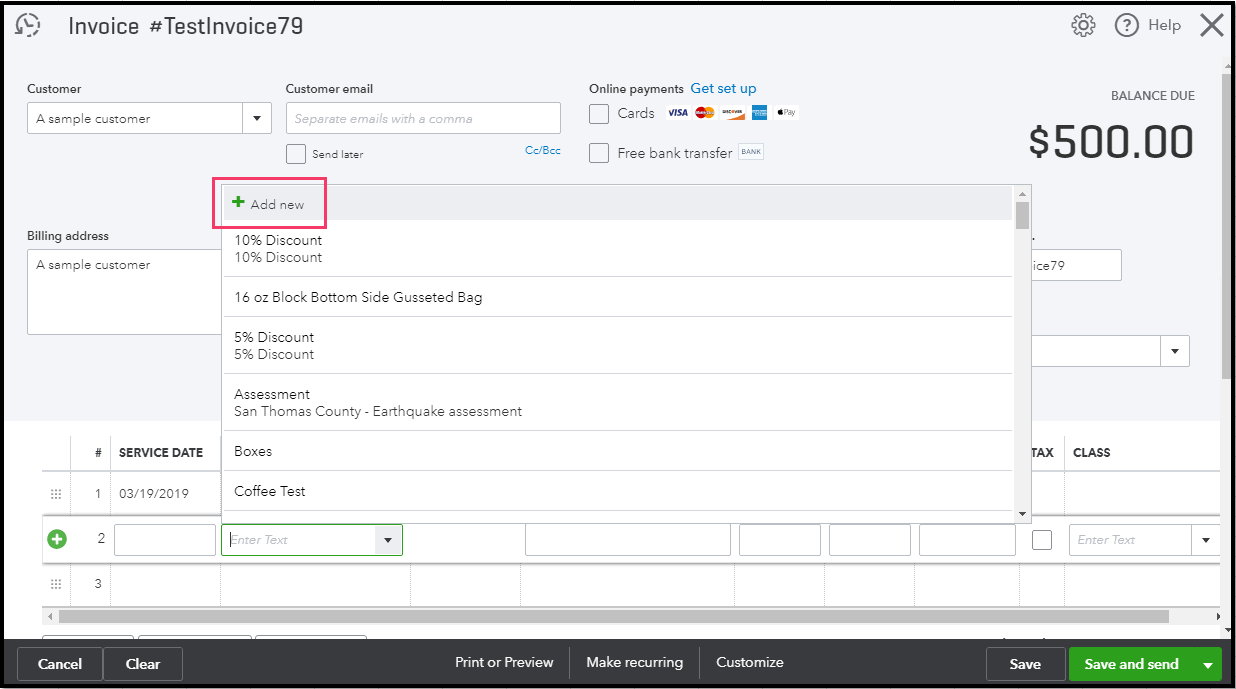Open the Customer dropdown arrow
Viewport: 1236px width, 689px height.
click(x=257, y=117)
